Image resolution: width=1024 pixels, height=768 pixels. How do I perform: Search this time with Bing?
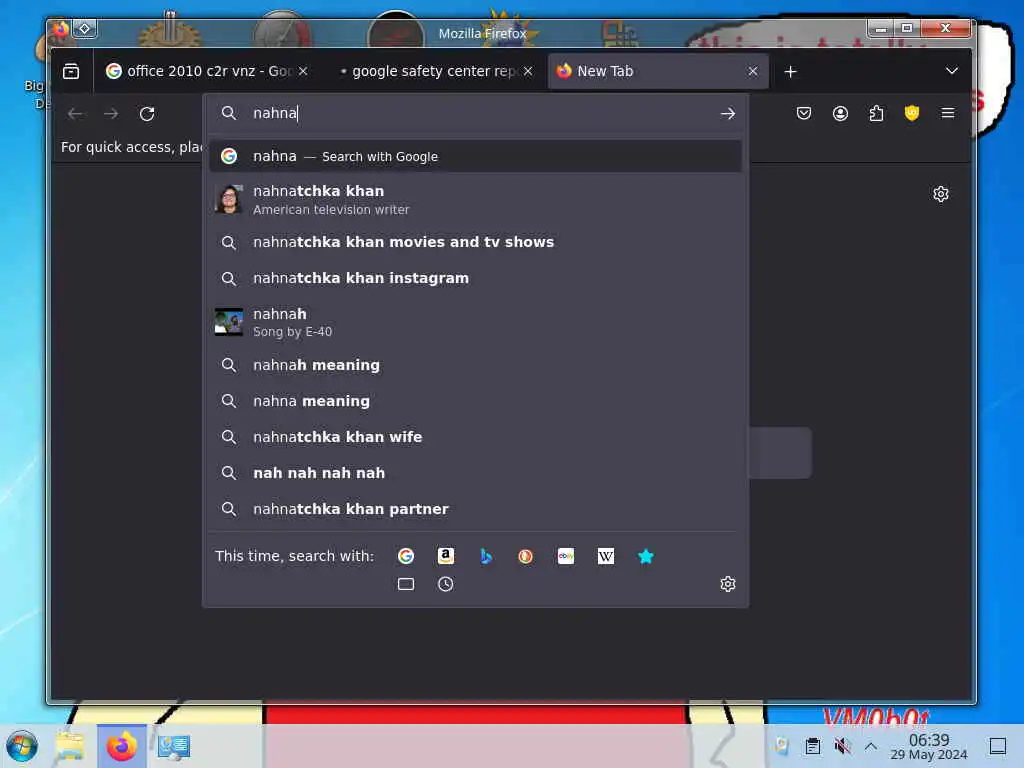[486, 556]
